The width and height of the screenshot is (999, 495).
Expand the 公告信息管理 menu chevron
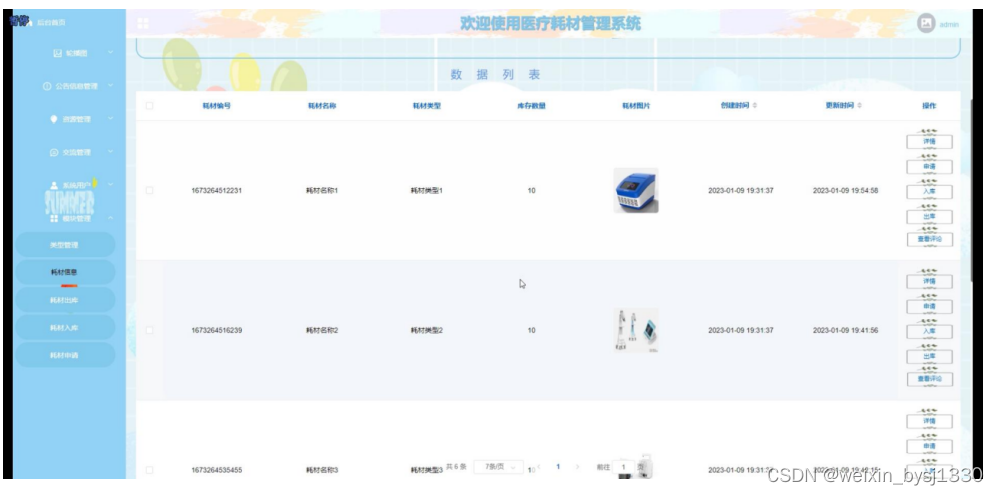click(x=110, y=86)
